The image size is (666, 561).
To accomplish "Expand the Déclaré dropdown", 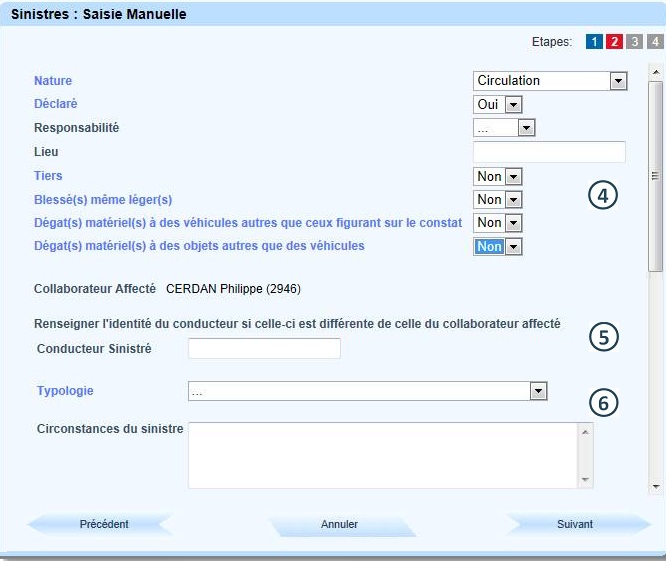I will pos(498,104).
